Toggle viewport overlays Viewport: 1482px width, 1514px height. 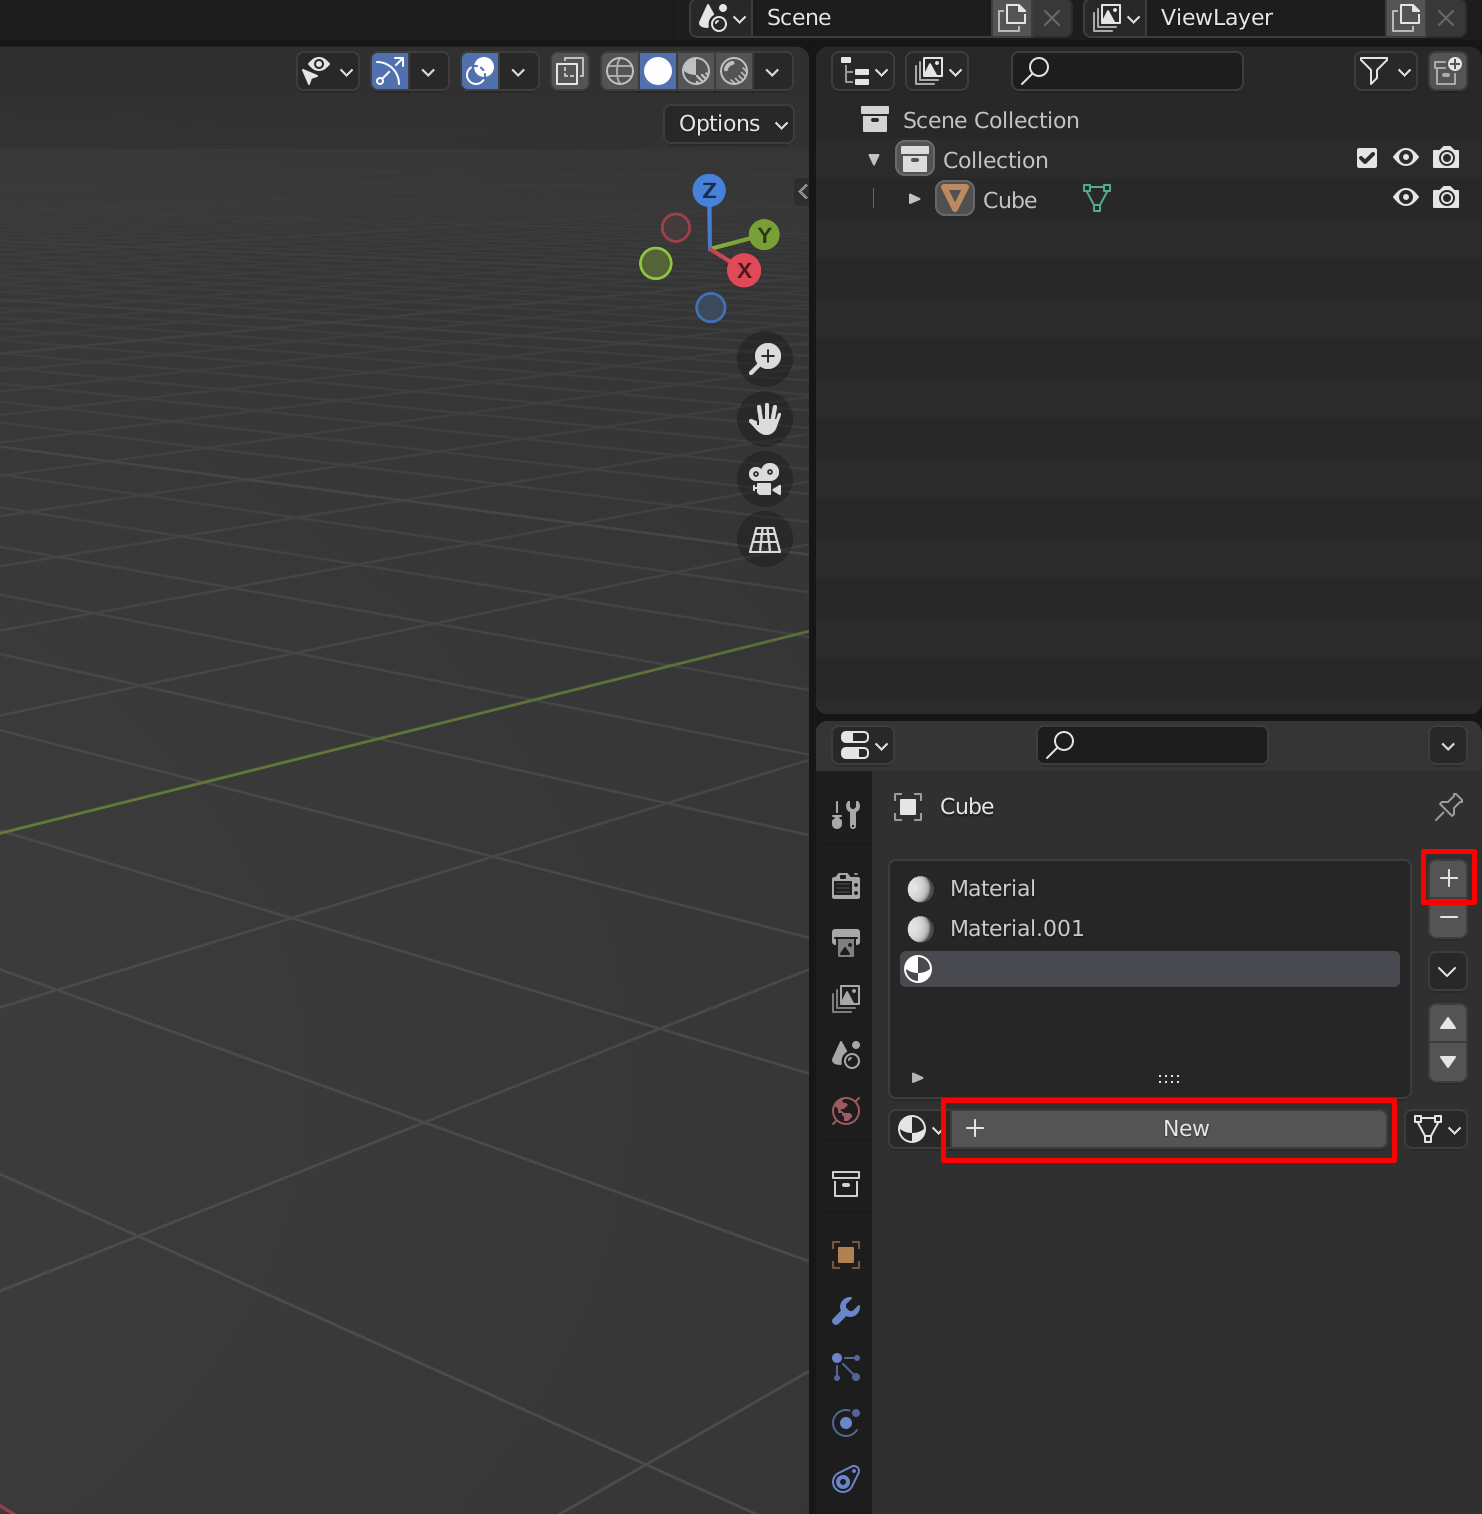tap(480, 71)
